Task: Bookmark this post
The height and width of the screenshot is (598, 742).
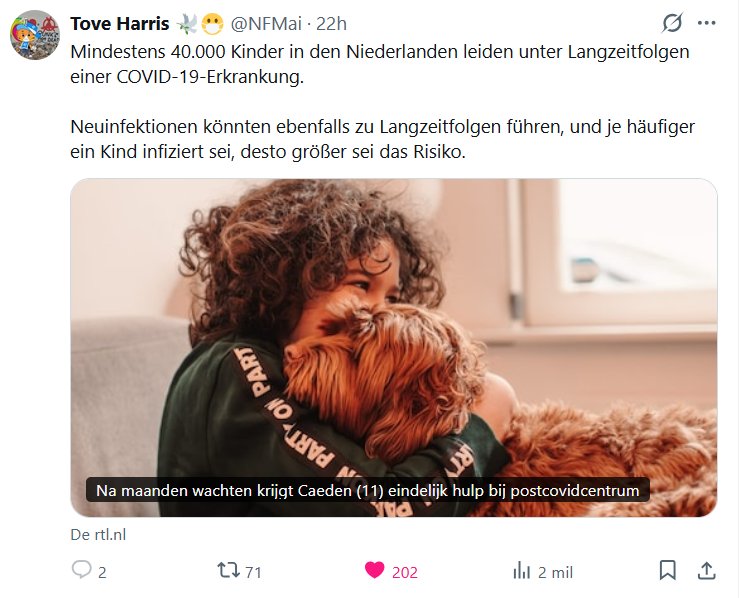Action: [667, 570]
